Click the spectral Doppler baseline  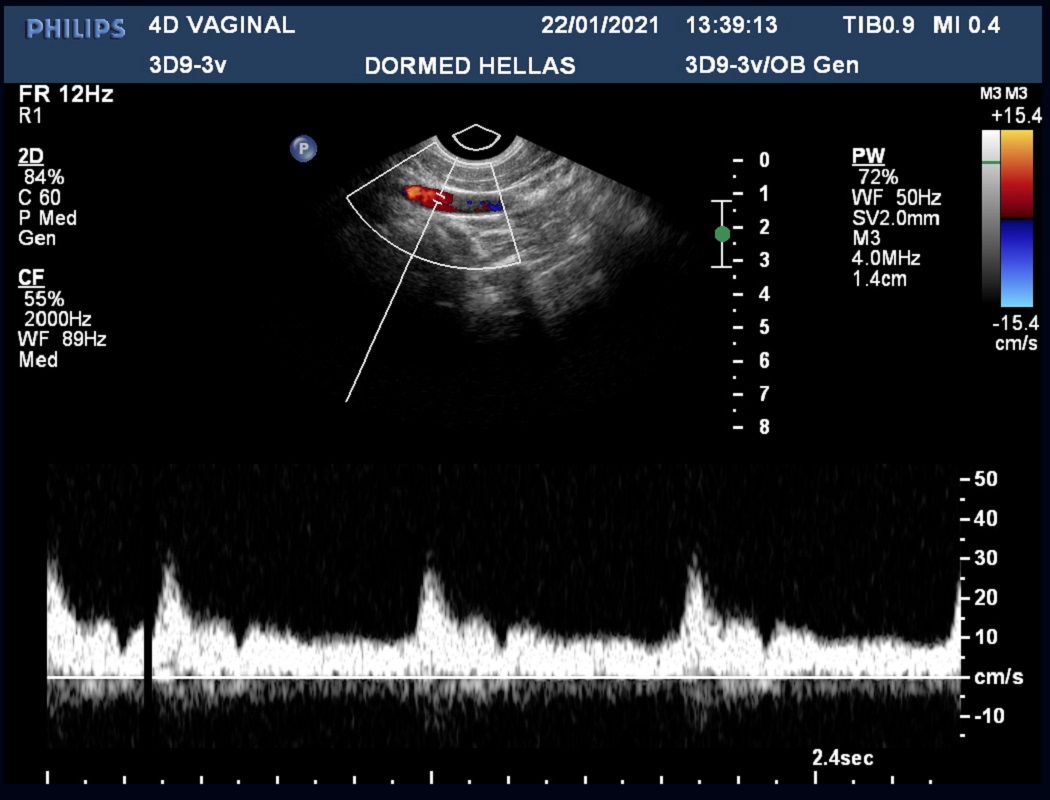[500, 678]
